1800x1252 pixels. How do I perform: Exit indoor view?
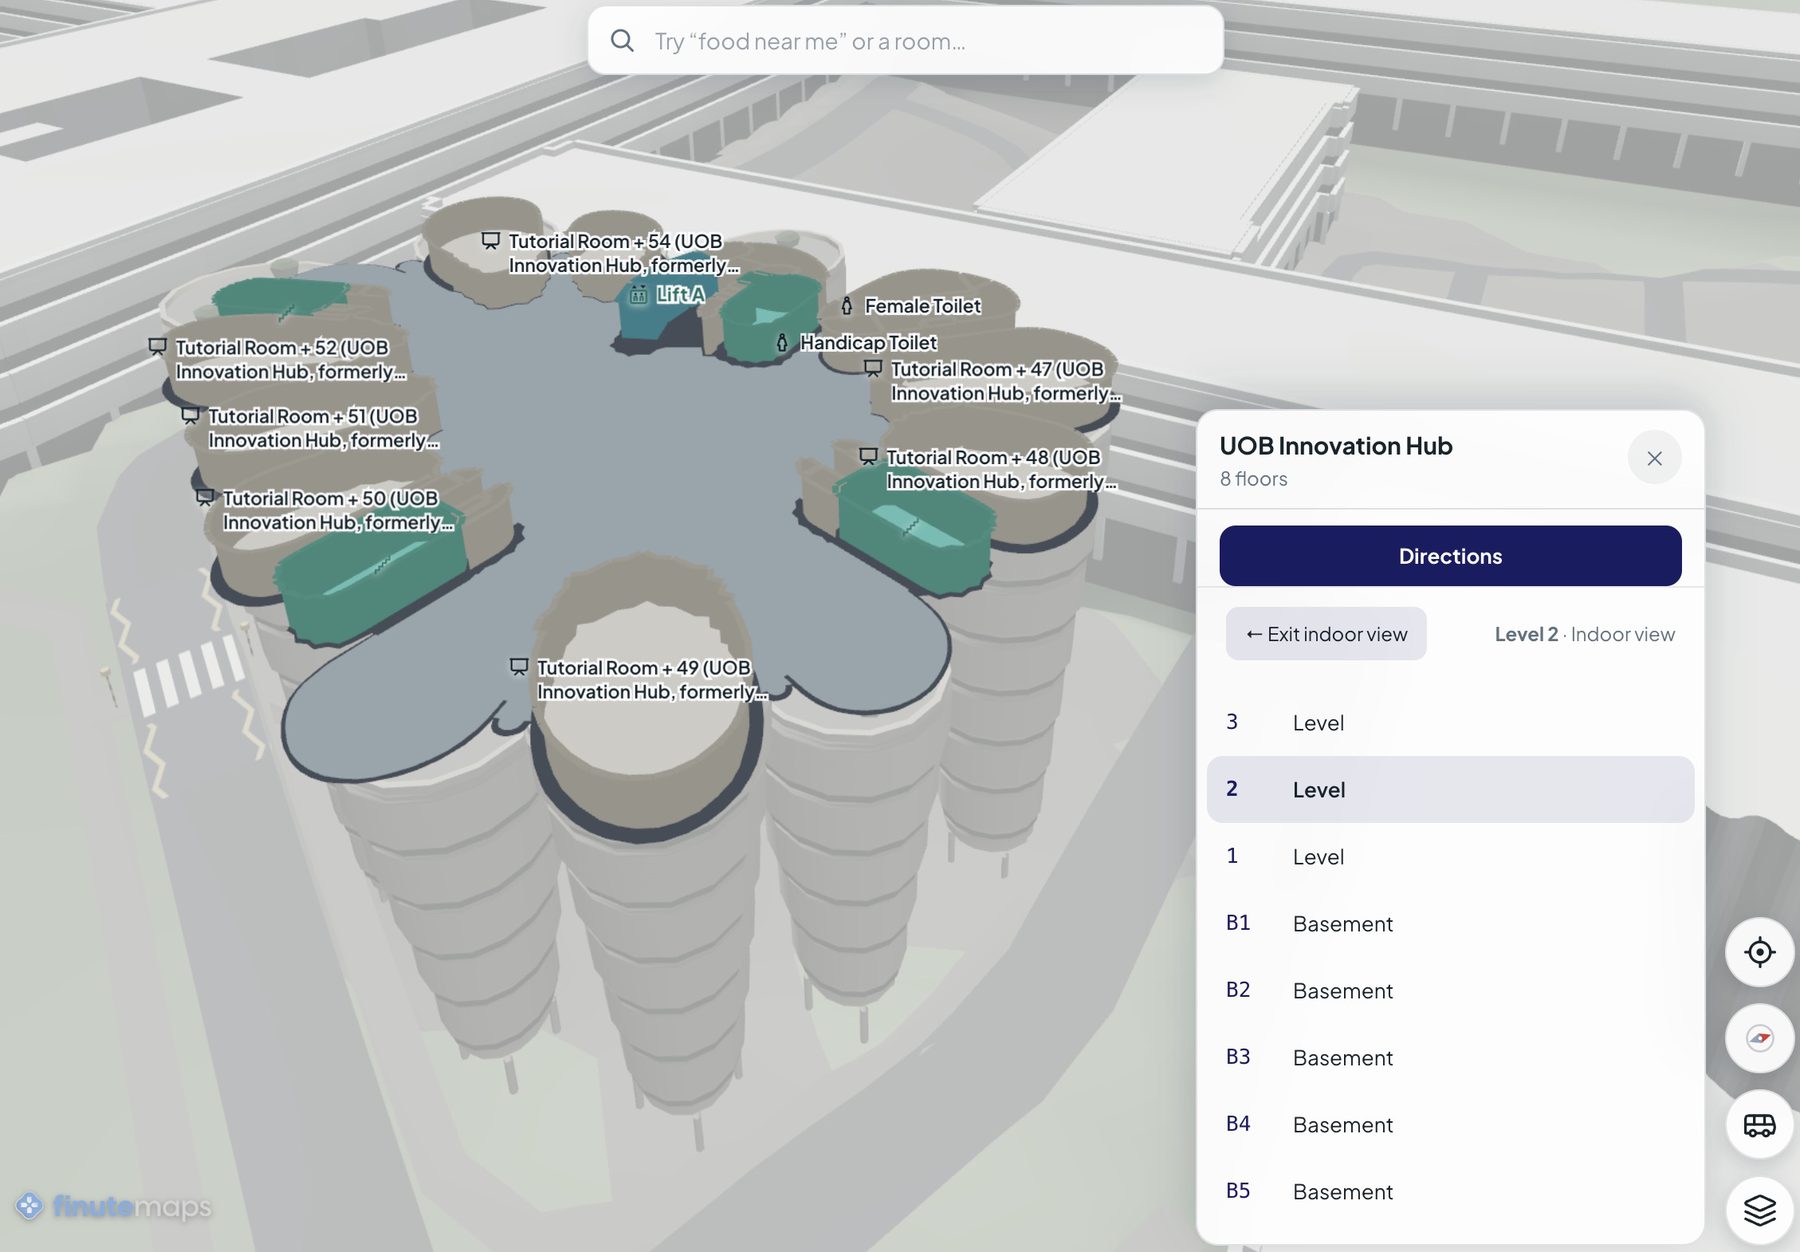[x=1326, y=634]
